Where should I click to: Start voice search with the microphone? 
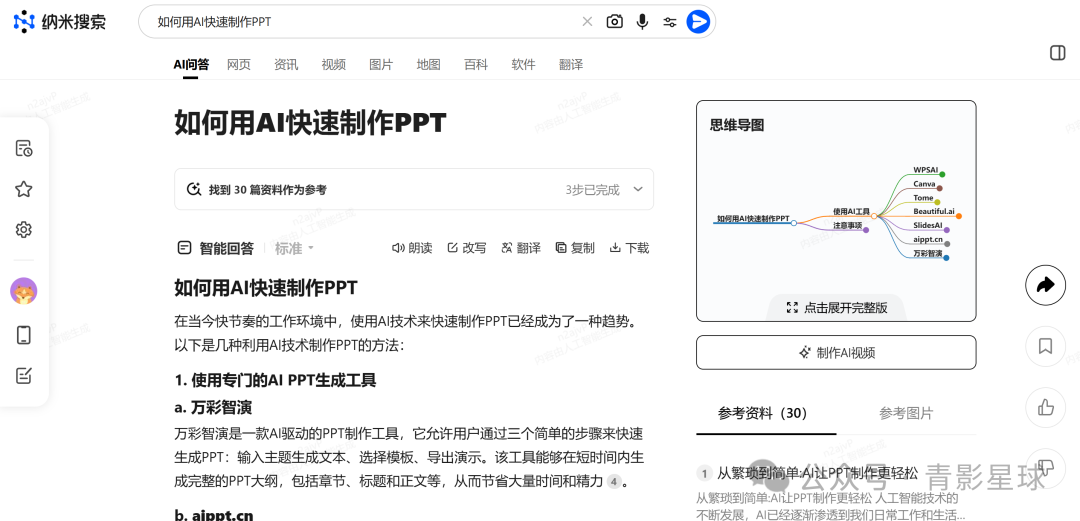(642, 21)
